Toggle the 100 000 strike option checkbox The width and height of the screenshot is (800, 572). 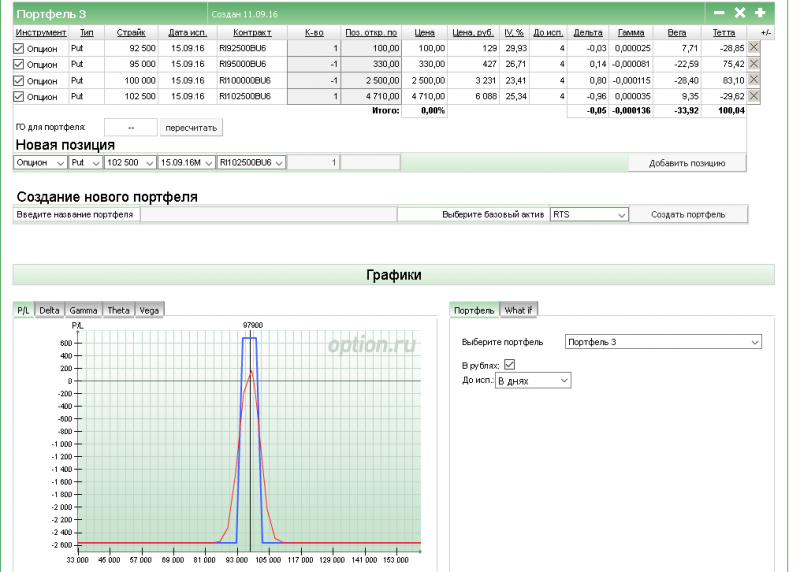[18, 80]
